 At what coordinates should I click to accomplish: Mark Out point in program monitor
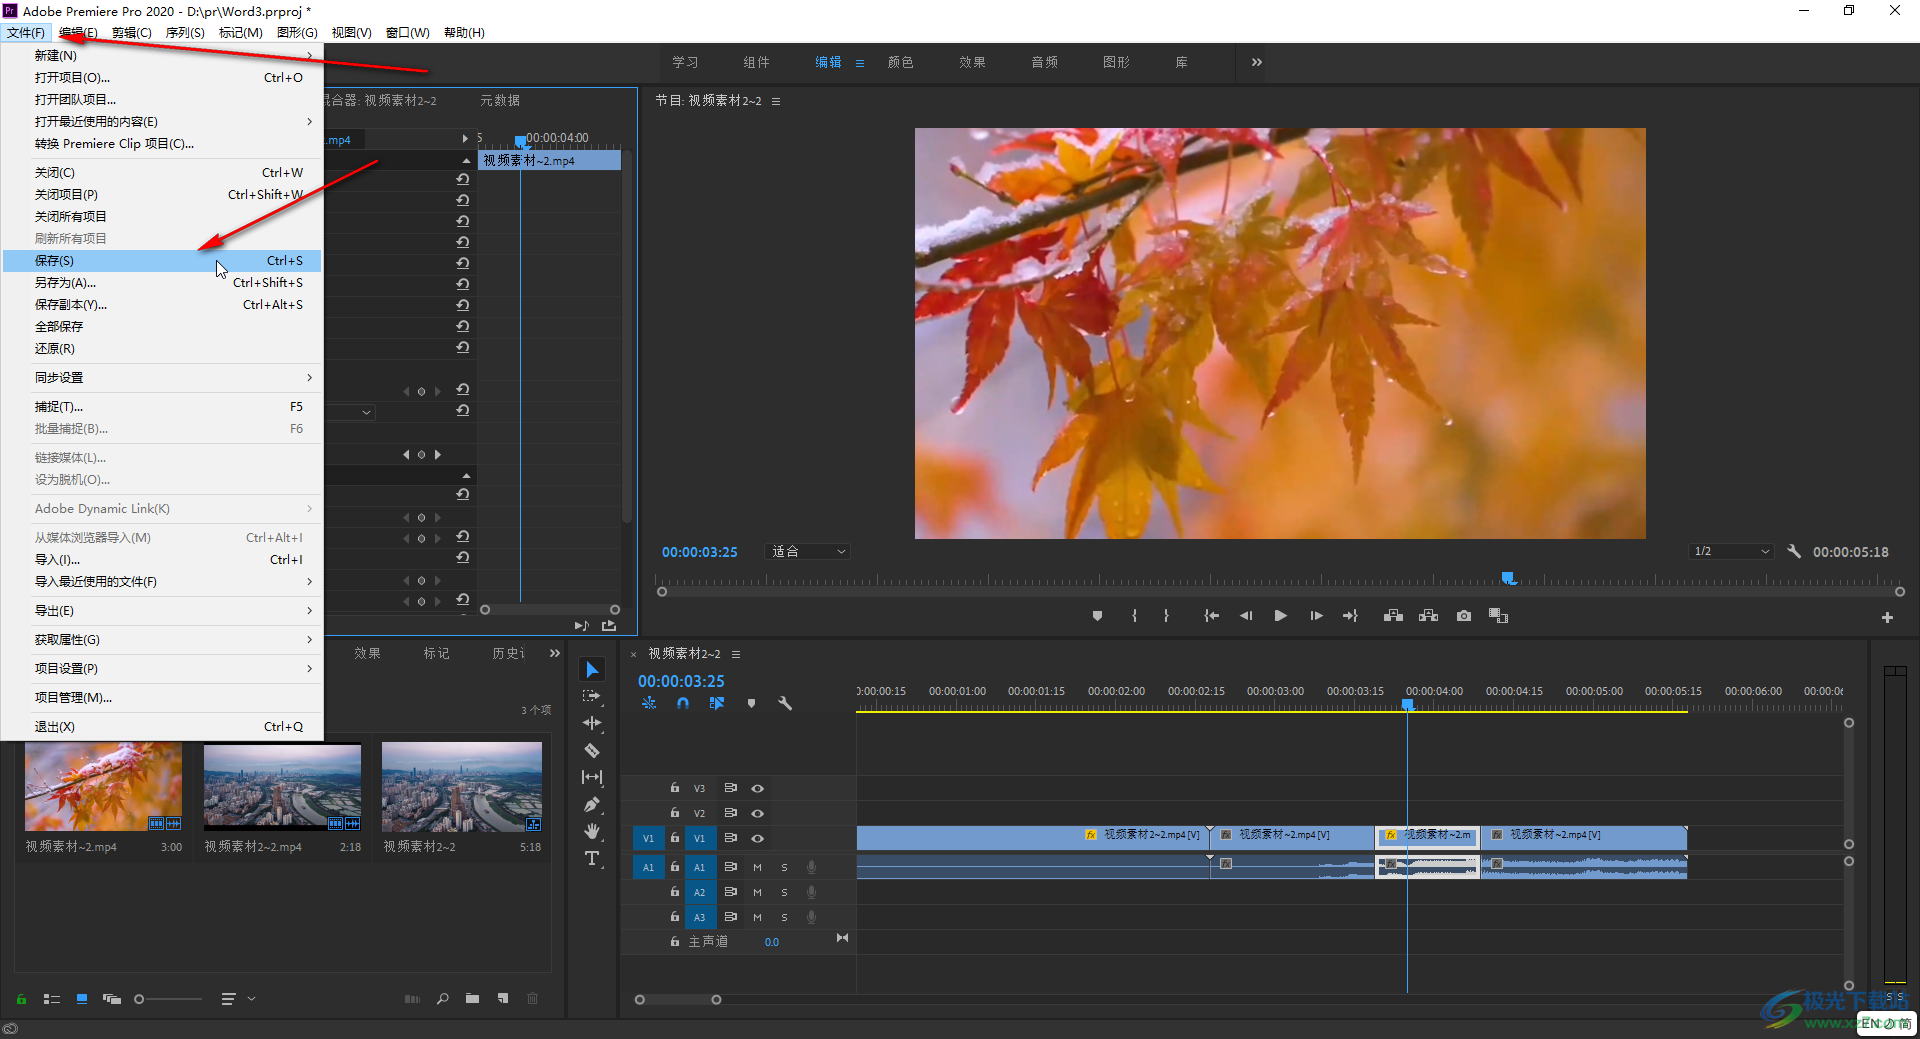coord(1166,616)
